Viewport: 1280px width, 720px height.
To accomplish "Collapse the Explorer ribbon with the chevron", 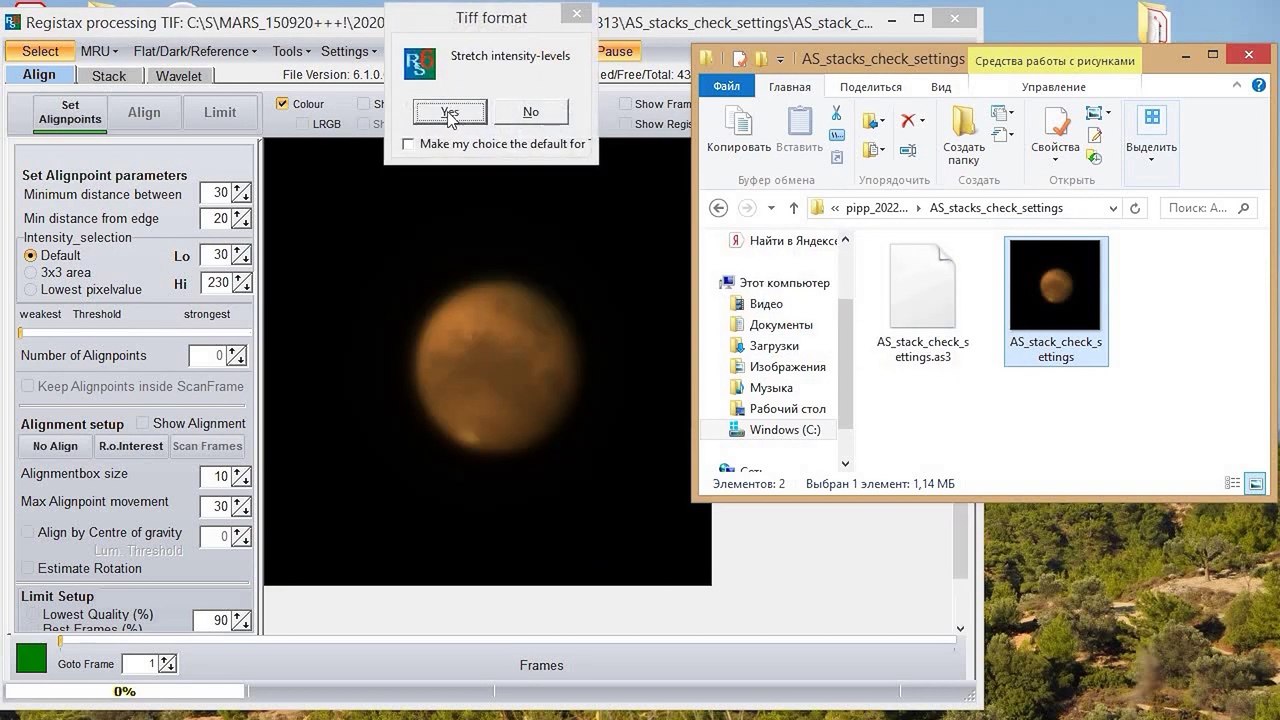I will pos(1236,86).
